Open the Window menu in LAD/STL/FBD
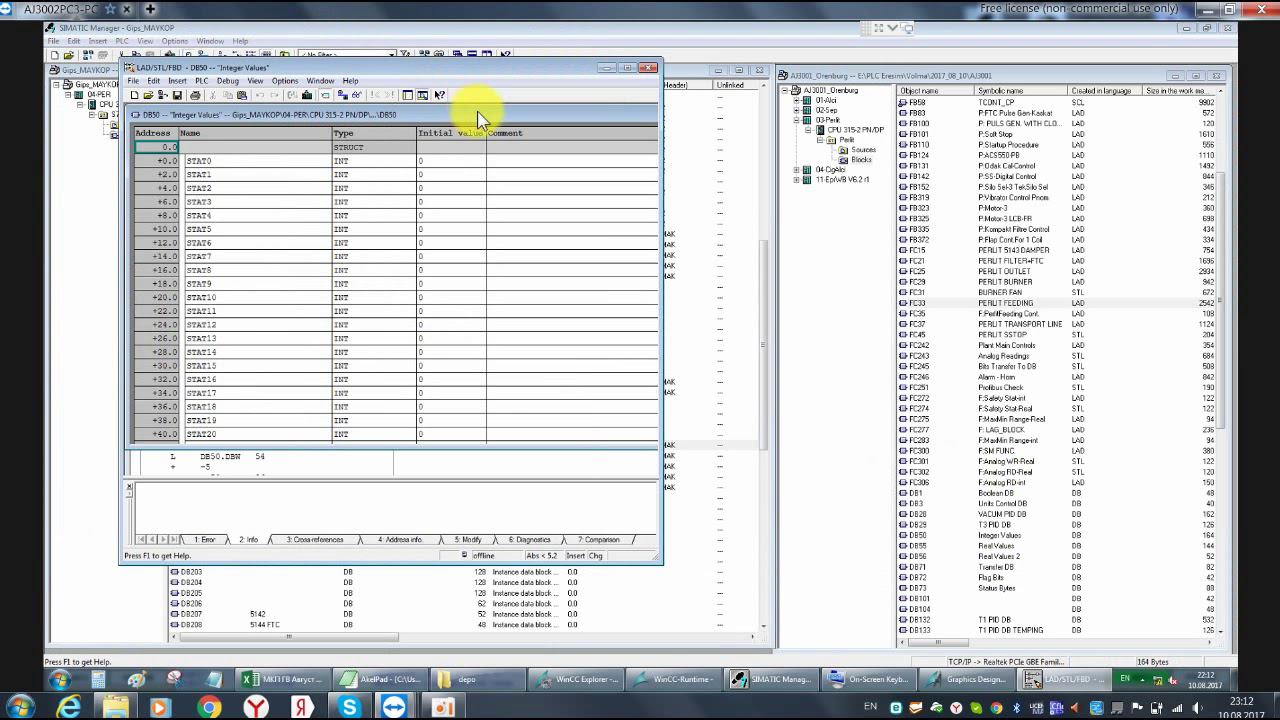Screen dimensions: 1280x720 [320, 81]
